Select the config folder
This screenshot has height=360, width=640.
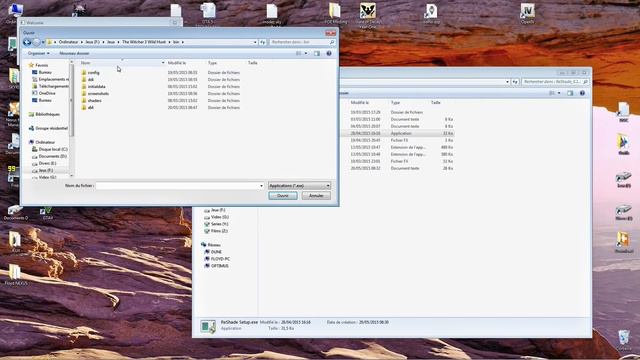(x=93, y=73)
